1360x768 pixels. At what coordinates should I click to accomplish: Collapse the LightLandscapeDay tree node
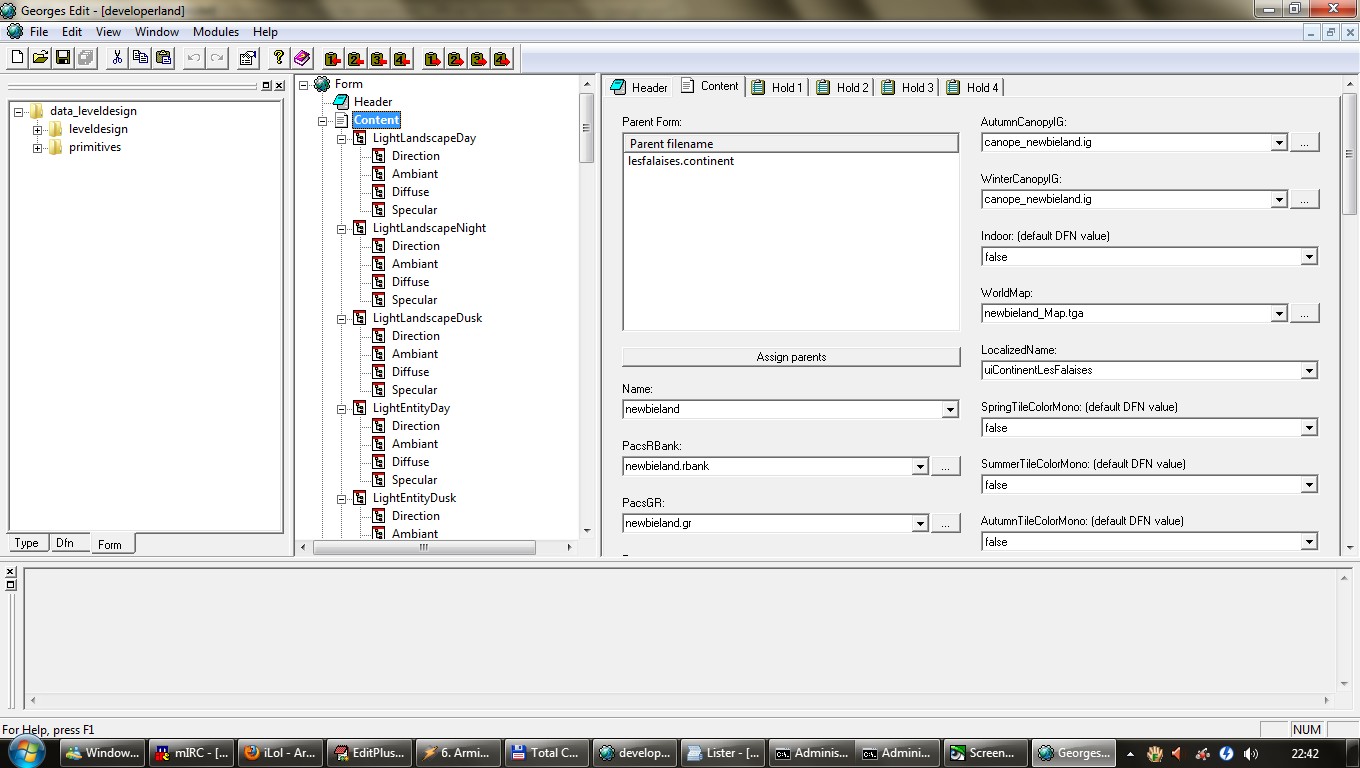(x=341, y=138)
